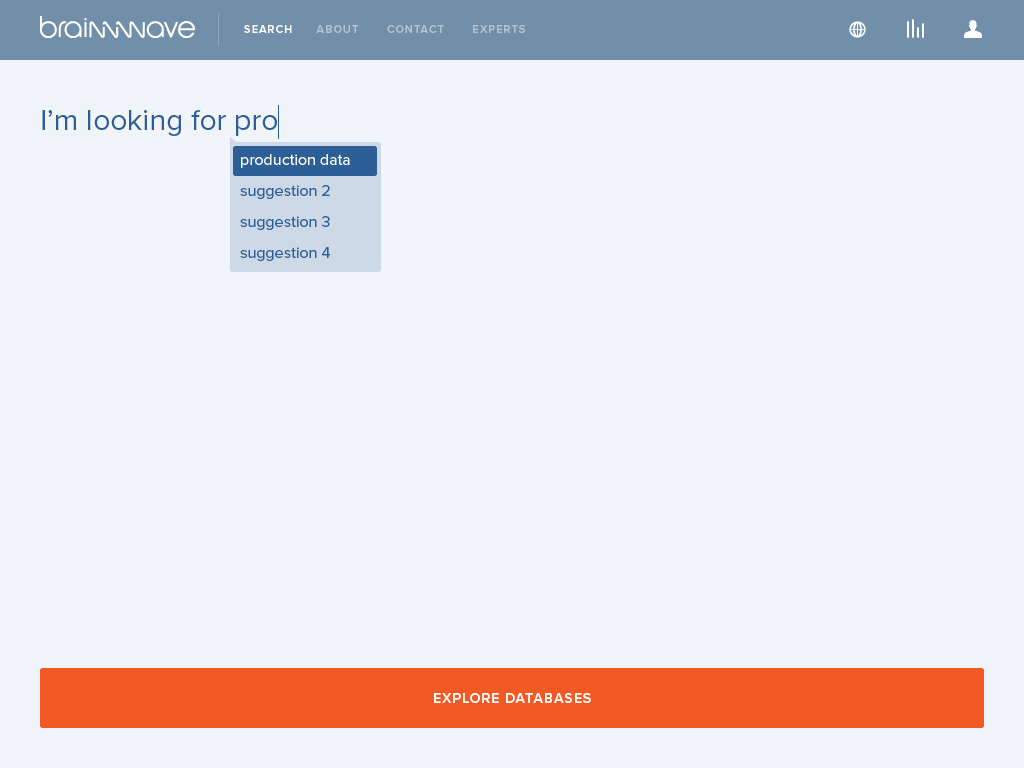Open the Experts section
This screenshot has height=768, width=1024.
(499, 30)
